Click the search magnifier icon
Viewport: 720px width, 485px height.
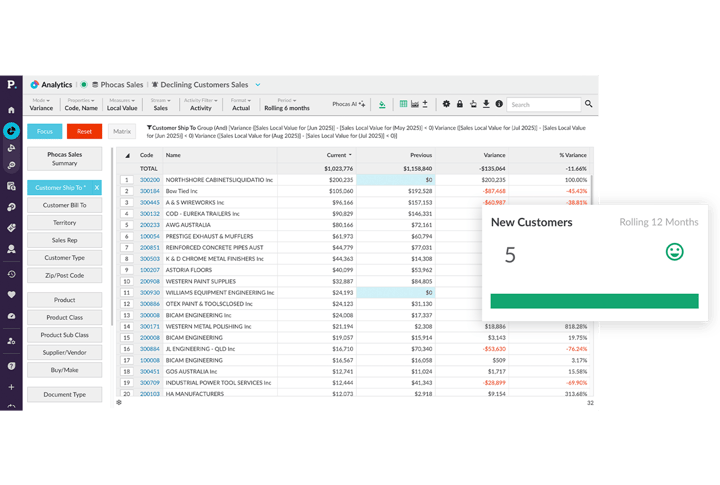pos(588,104)
